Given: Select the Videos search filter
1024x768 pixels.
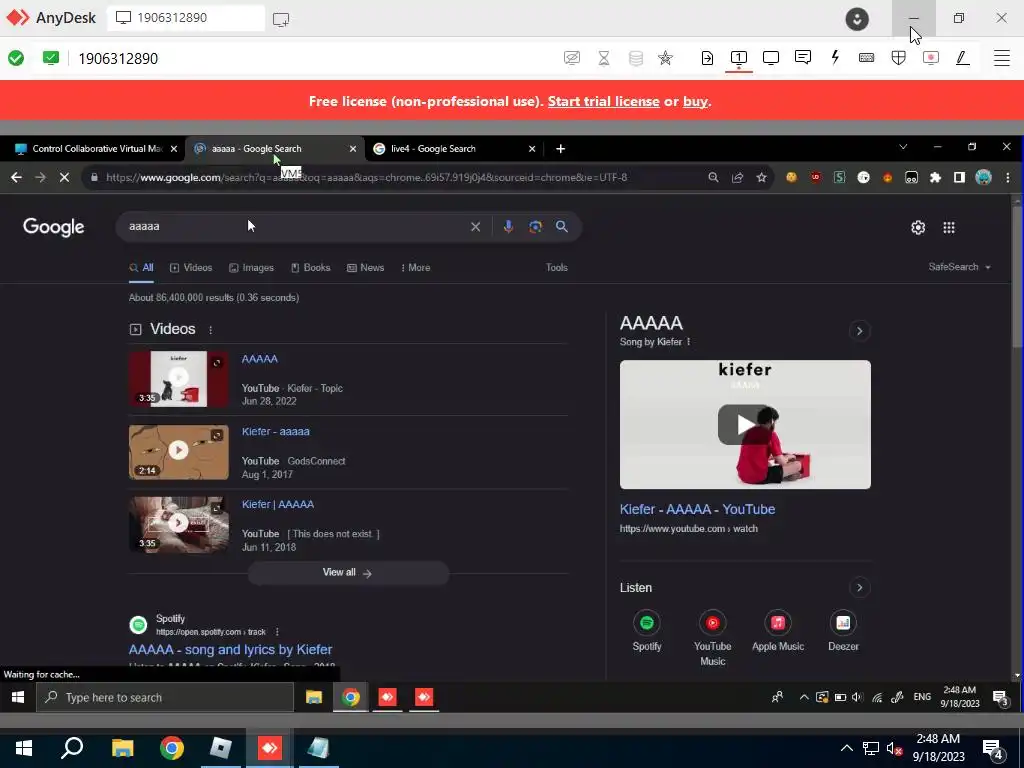Looking at the screenshot, I should click(x=191, y=267).
